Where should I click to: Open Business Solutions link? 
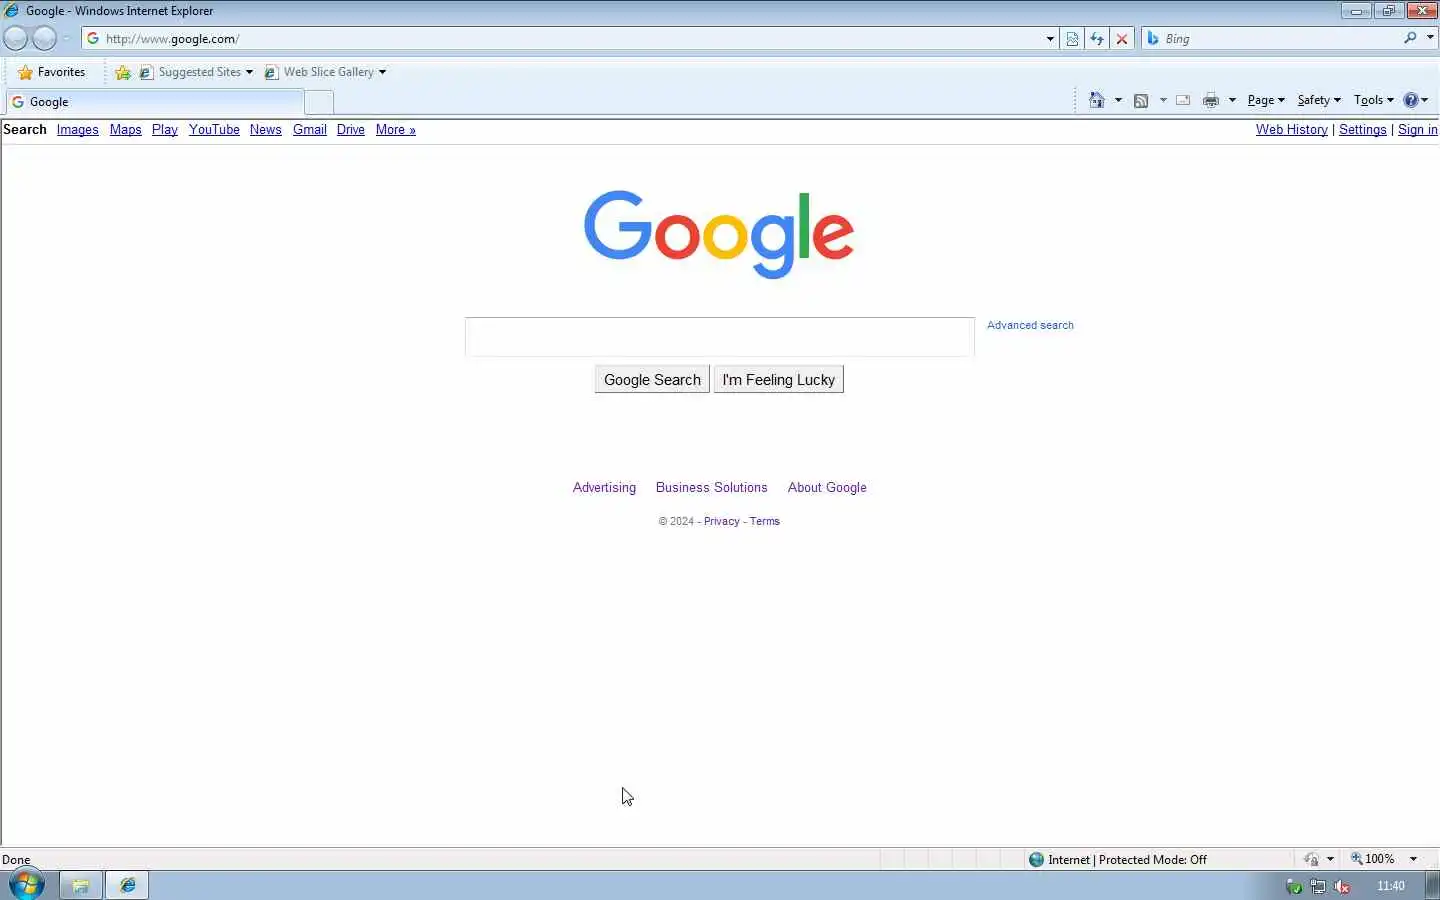point(712,488)
